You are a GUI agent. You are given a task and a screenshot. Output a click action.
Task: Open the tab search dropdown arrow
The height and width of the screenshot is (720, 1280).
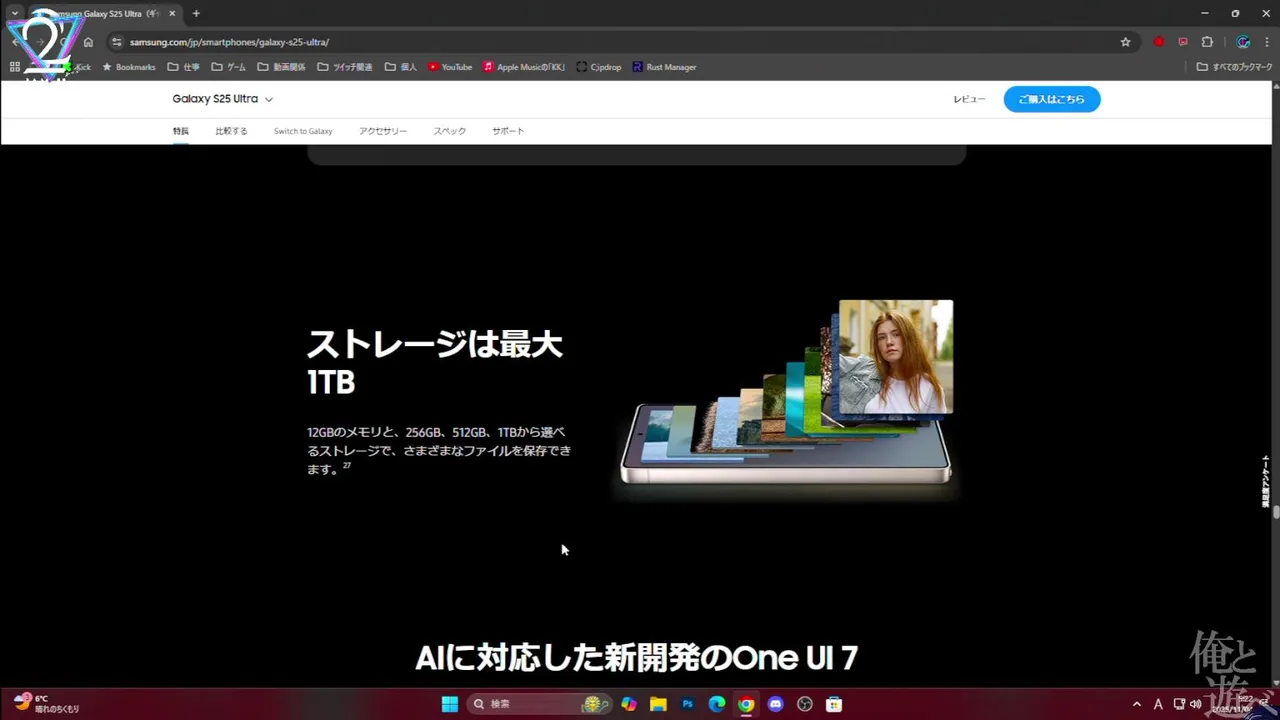pos(14,13)
